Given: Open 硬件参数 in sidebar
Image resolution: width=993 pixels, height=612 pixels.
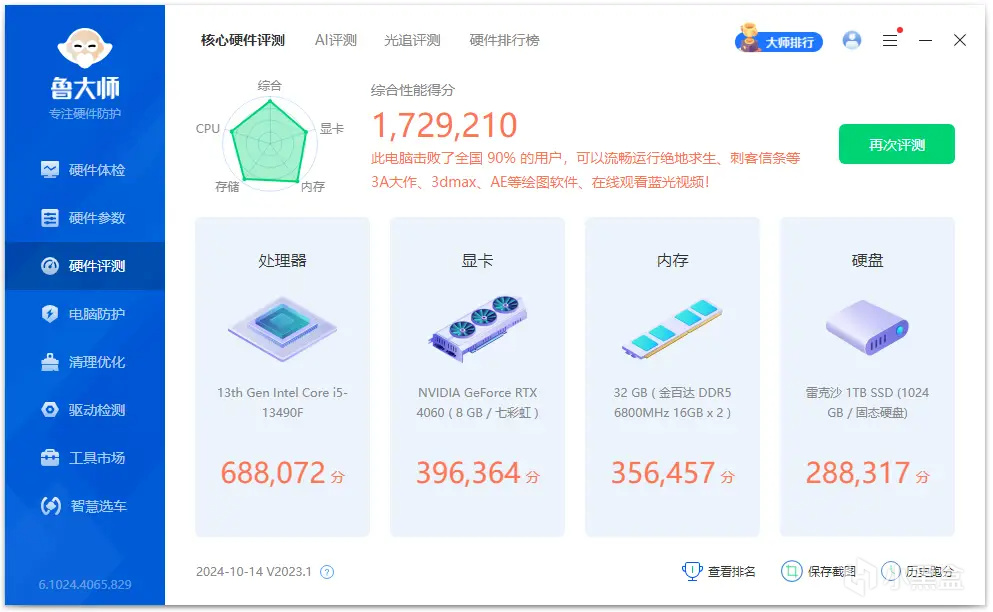Looking at the screenshot, I should pyautogui.click(x=84, y=218).
